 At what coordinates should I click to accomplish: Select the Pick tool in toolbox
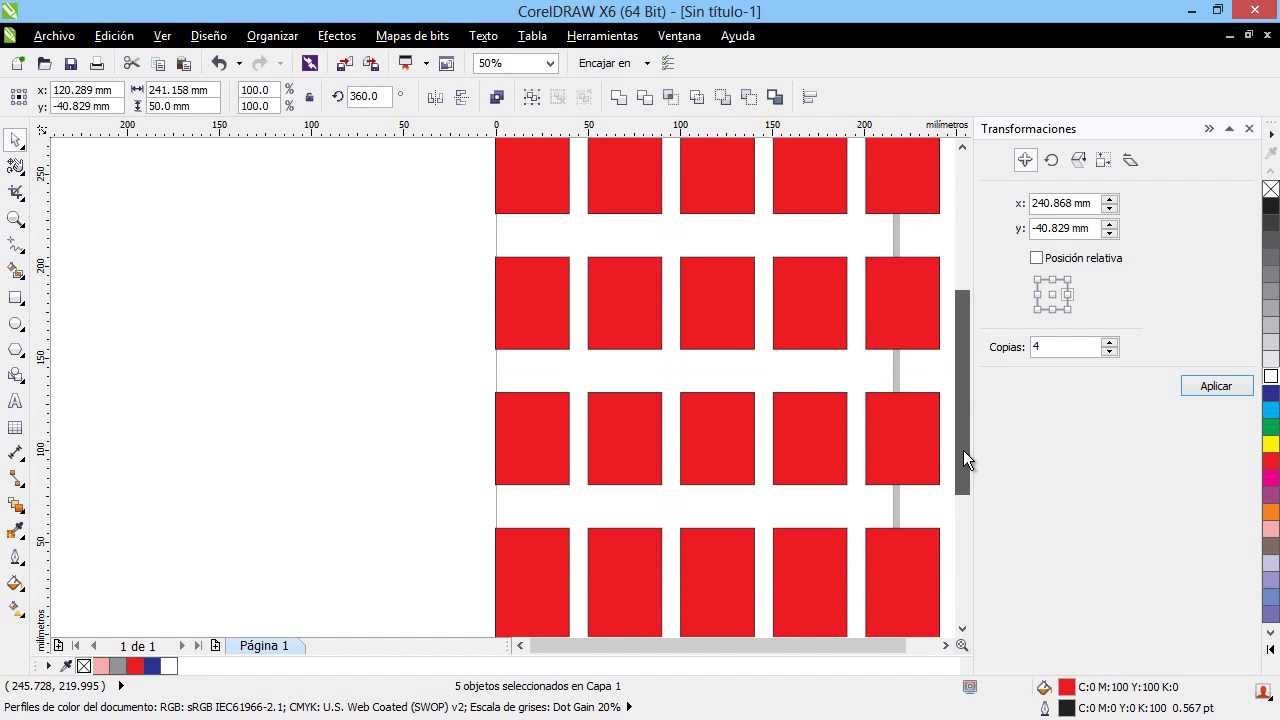(15, 140)
